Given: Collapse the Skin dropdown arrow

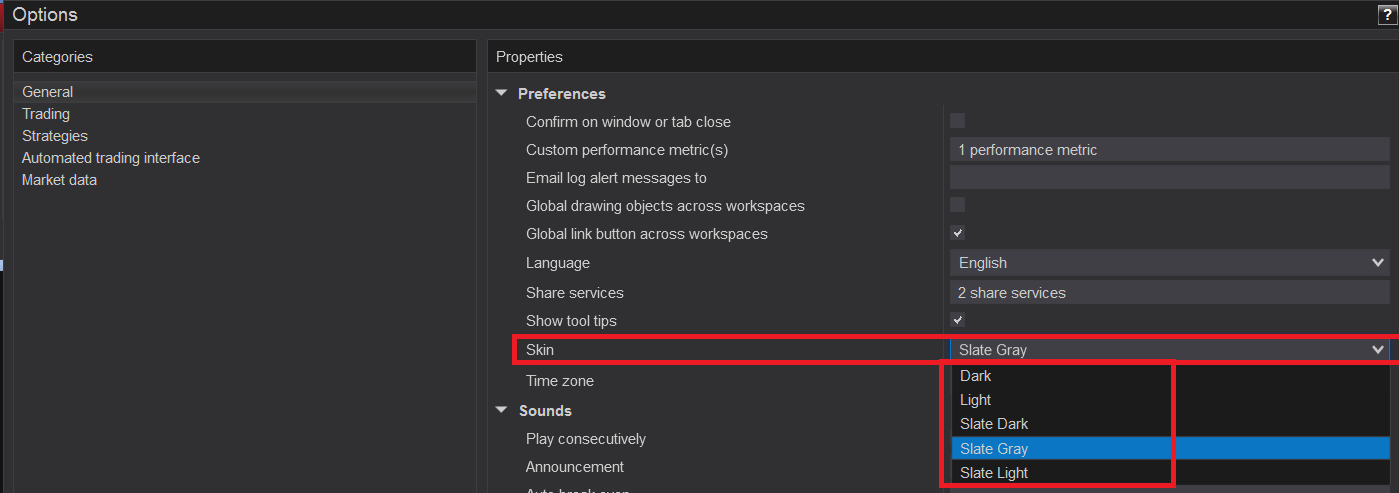Looking at the screenshot, I should coord(1377,349).
